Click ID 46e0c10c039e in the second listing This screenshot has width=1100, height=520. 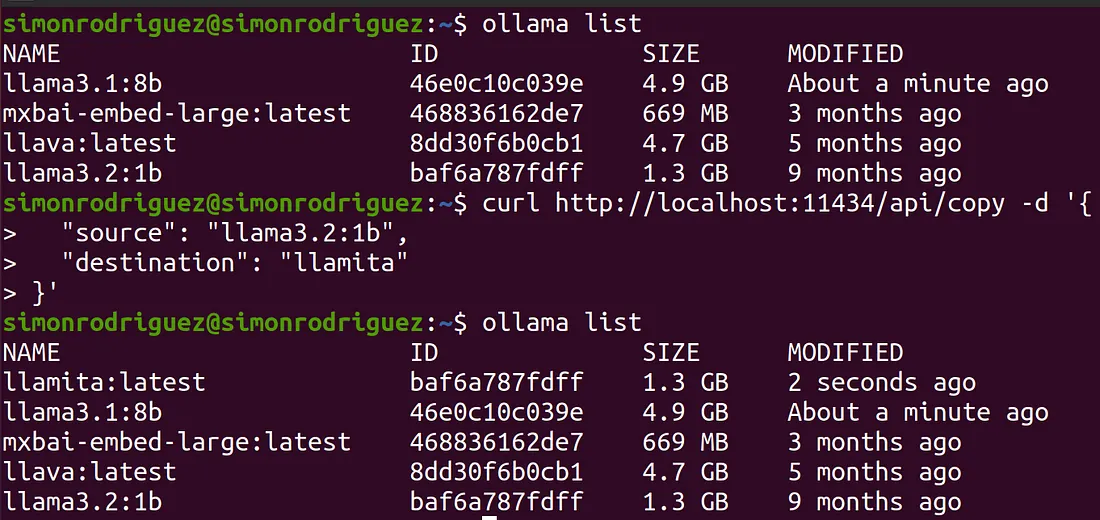(496, 412)
